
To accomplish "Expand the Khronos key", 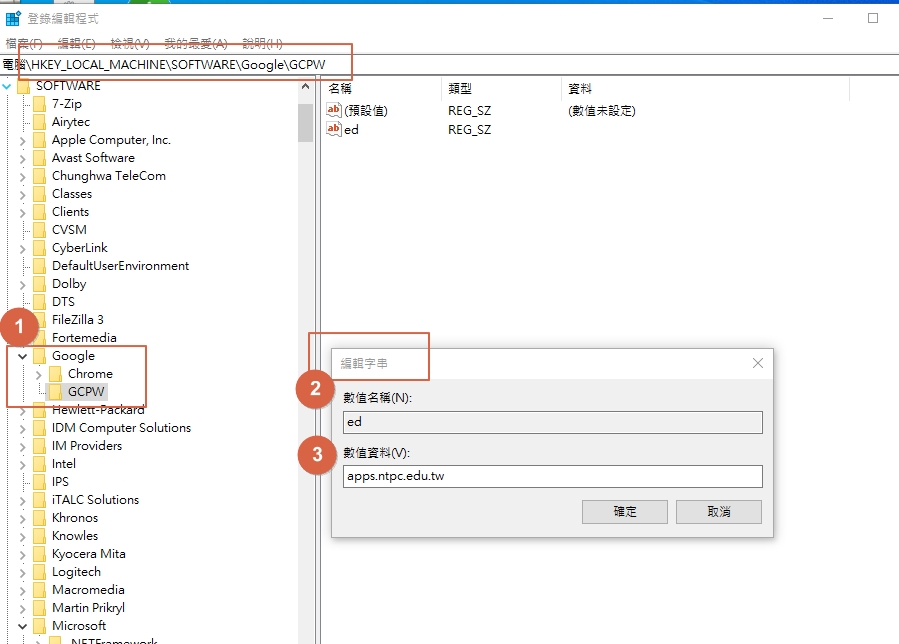I will coord(22,518).
